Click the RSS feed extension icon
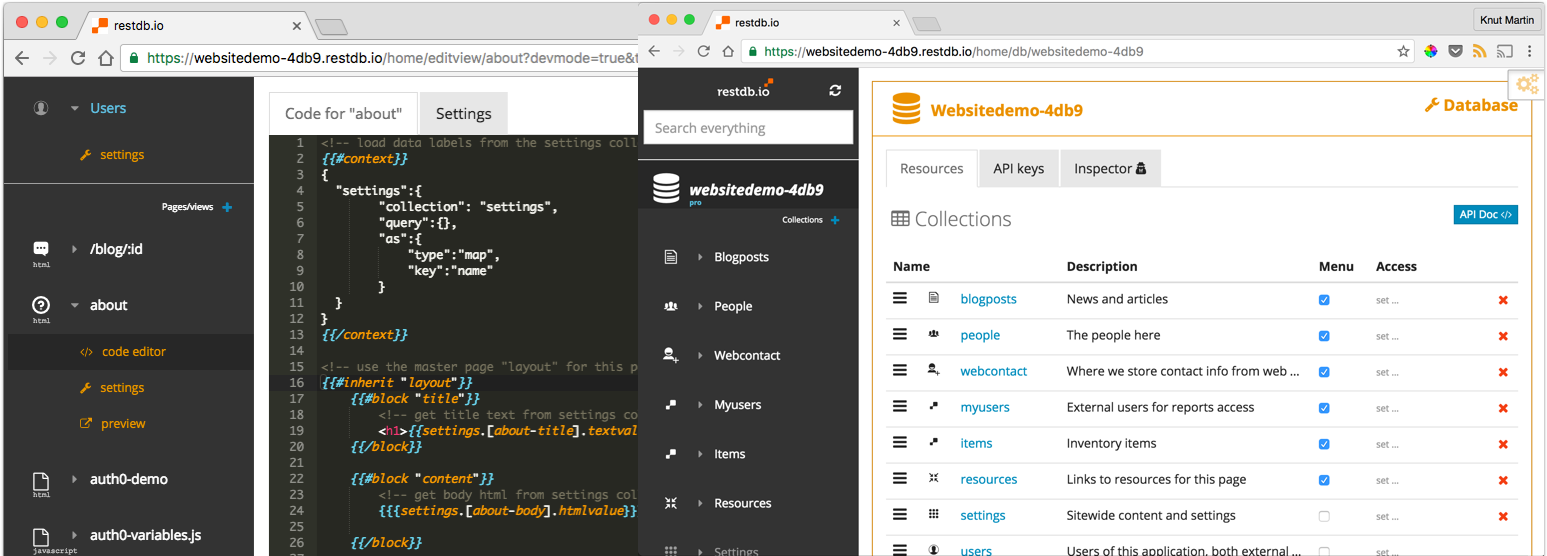1547x556 pixels. point(1480,51)
